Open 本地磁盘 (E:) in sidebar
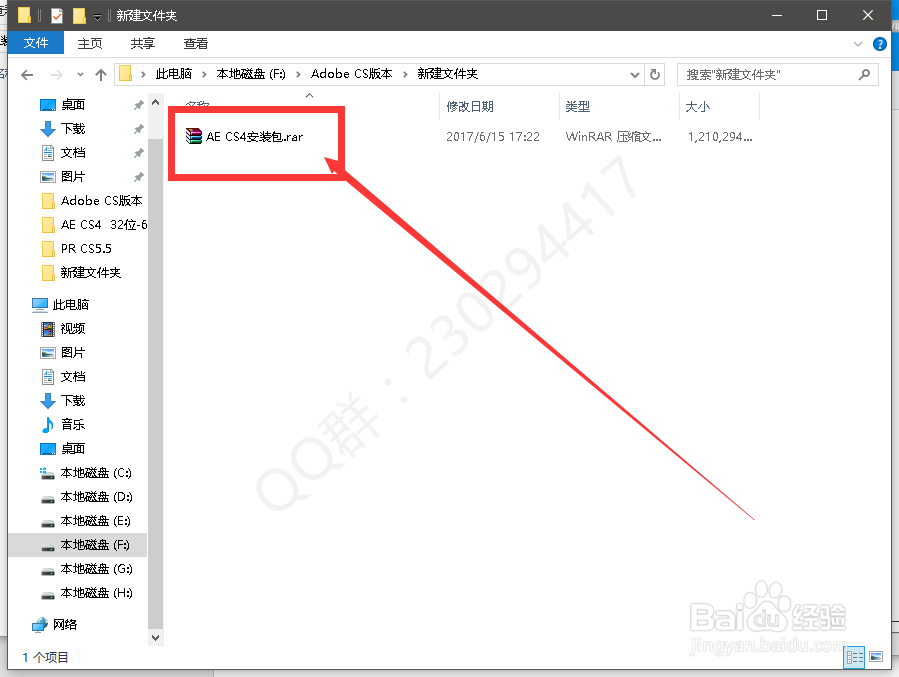 [96, 521]
